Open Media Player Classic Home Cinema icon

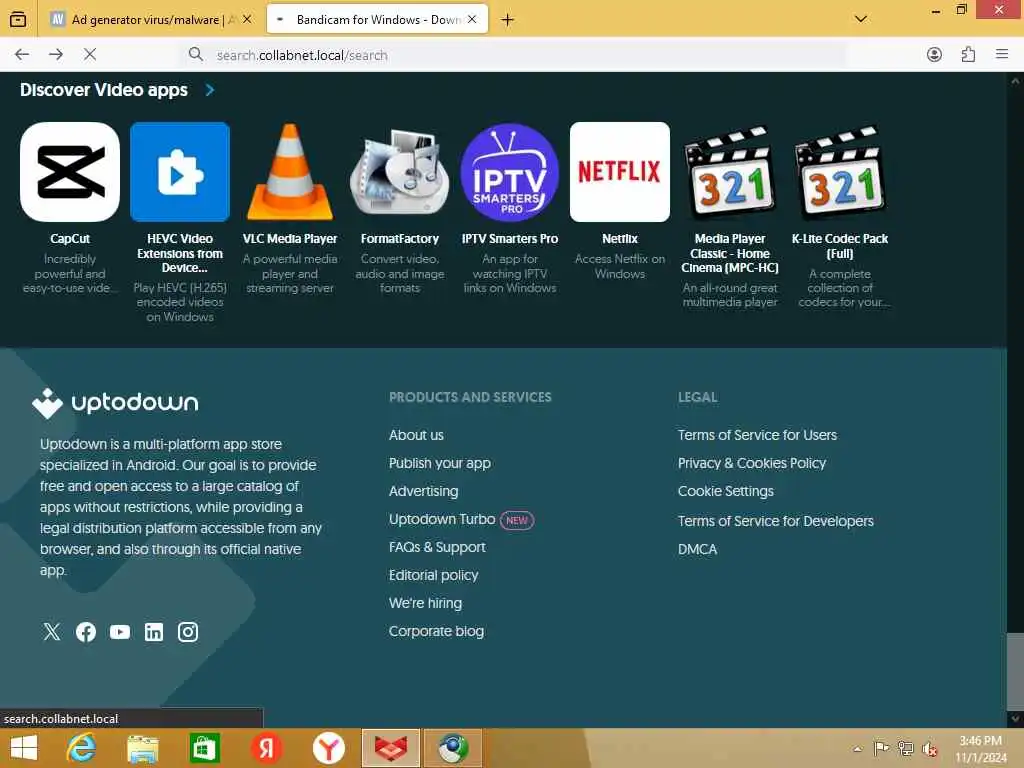[x=729, y=172]
